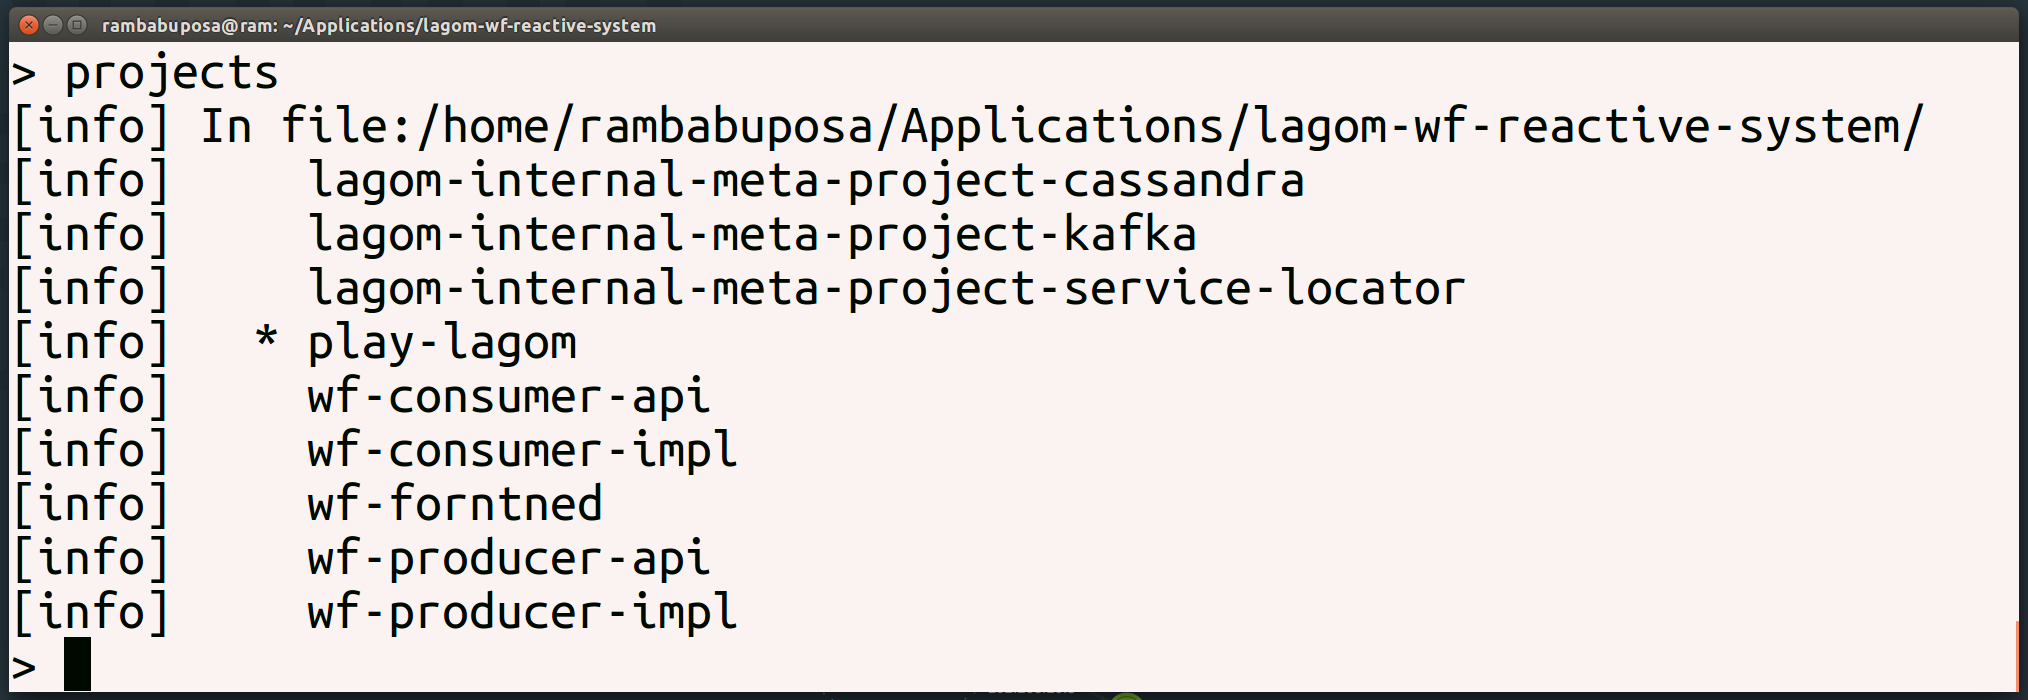The width and height of the screenshot is (2028, 700).
Task: Close the terminal window
Action: tap(29, 25)
